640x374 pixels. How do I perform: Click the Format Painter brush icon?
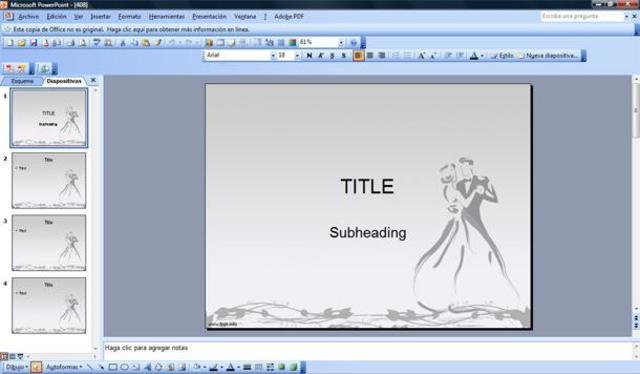(158, 42)
